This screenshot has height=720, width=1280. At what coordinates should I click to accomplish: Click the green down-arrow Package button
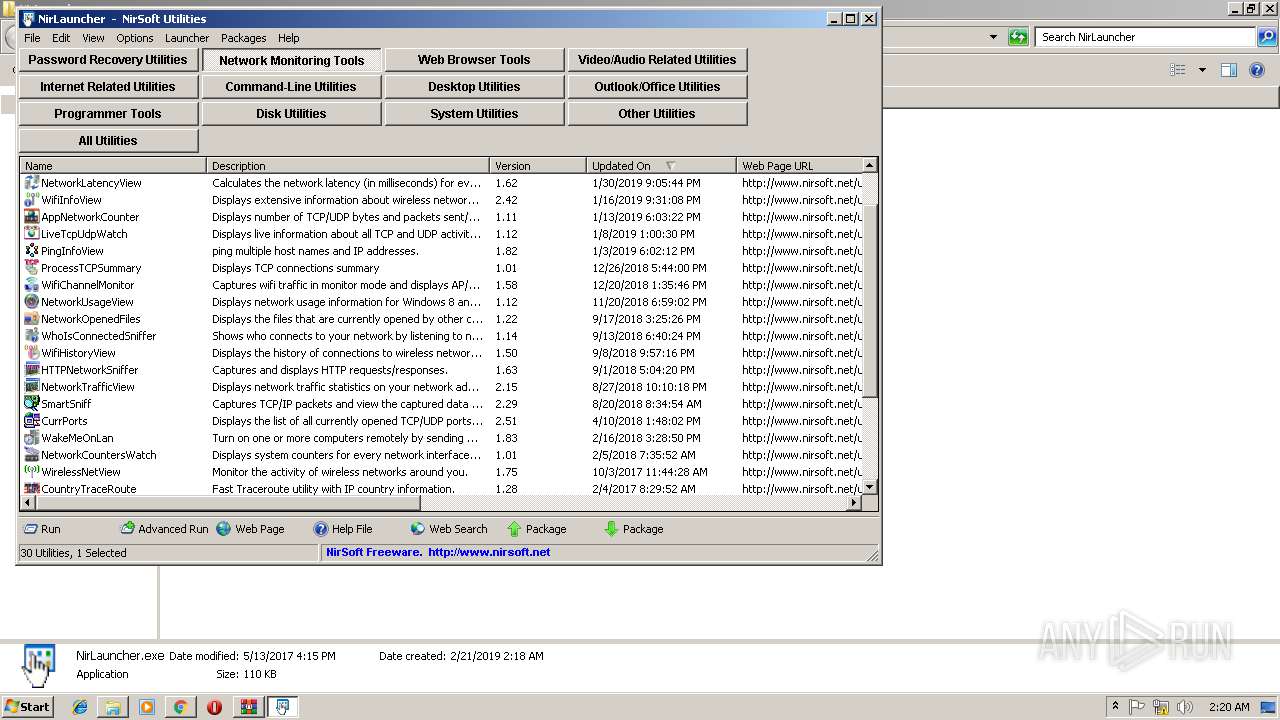(x=634, y=529)
